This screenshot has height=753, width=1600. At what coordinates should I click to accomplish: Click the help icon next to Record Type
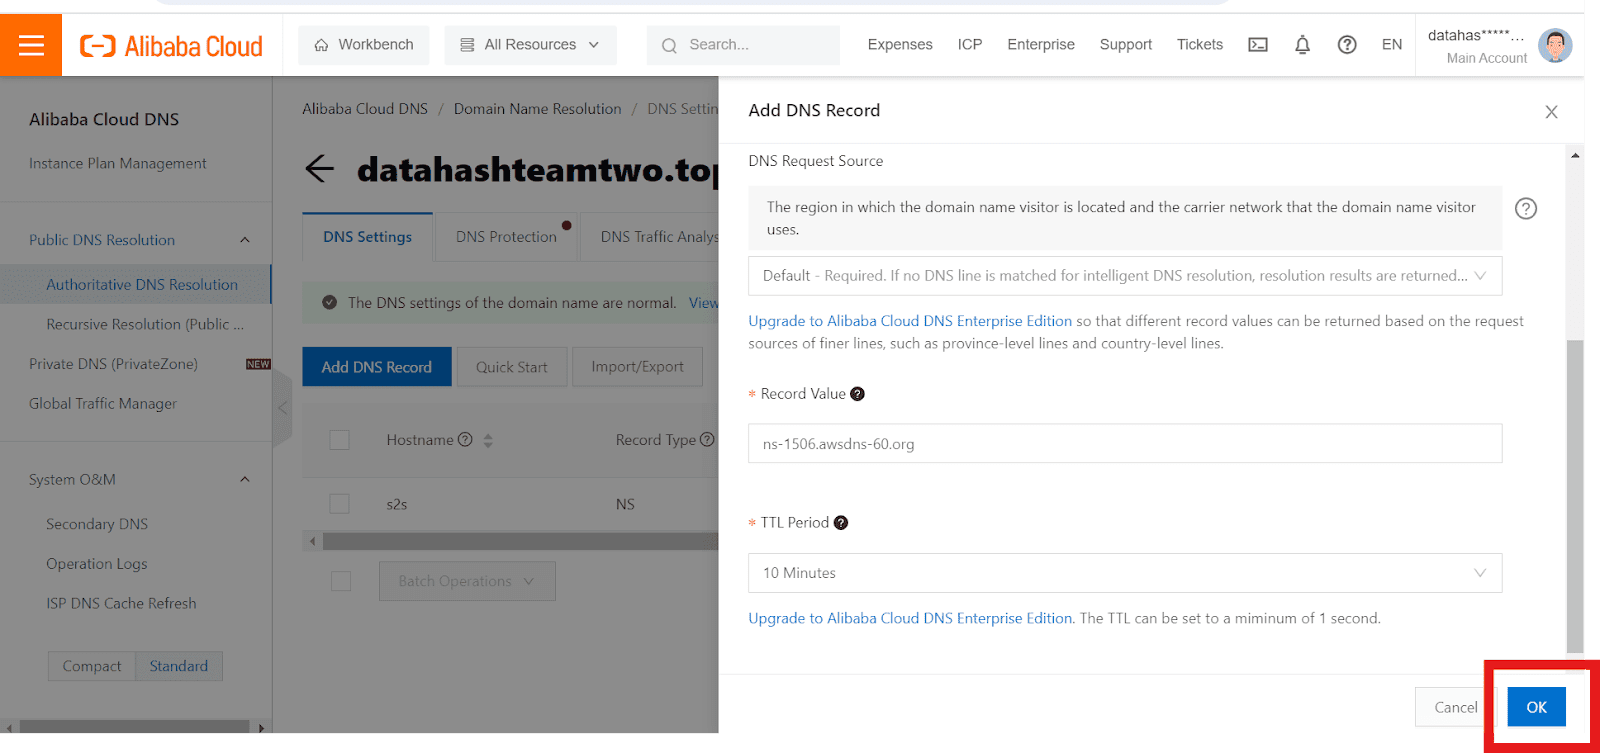click(707, 440)
